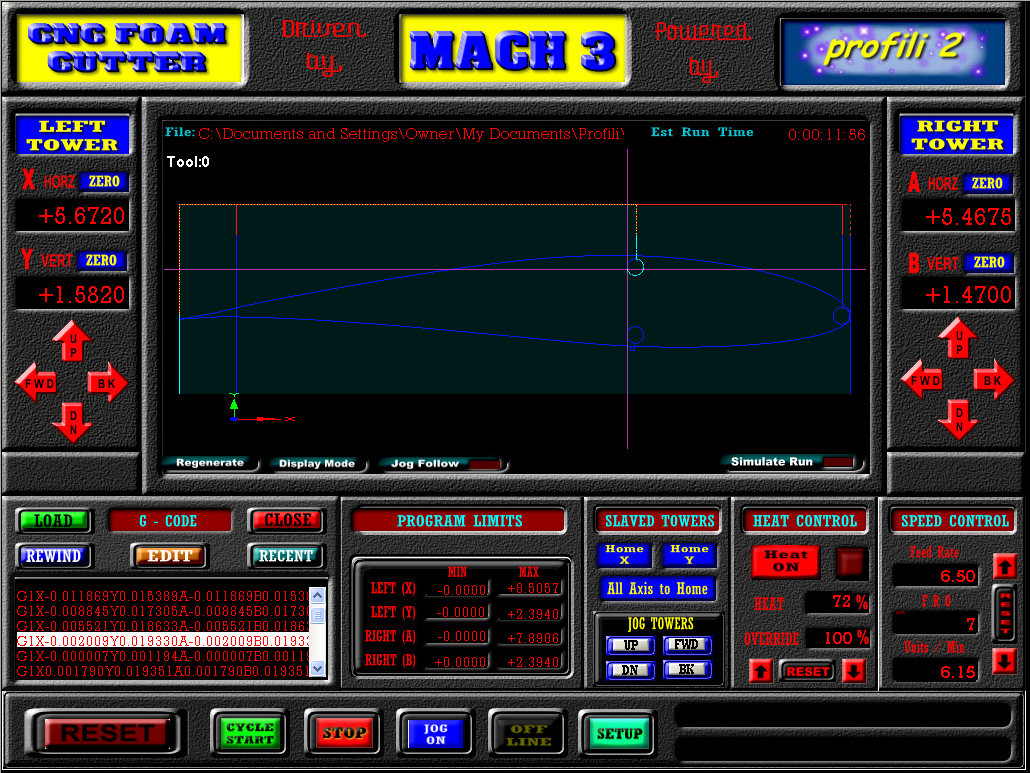
Task: Click the vertical speed RESET button
Action: (1004, 613)
